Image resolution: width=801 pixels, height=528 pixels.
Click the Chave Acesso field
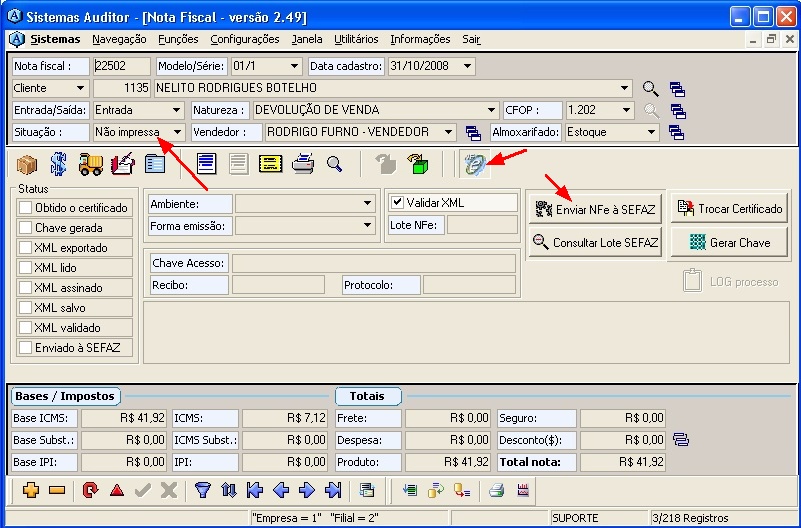[373, 263]
